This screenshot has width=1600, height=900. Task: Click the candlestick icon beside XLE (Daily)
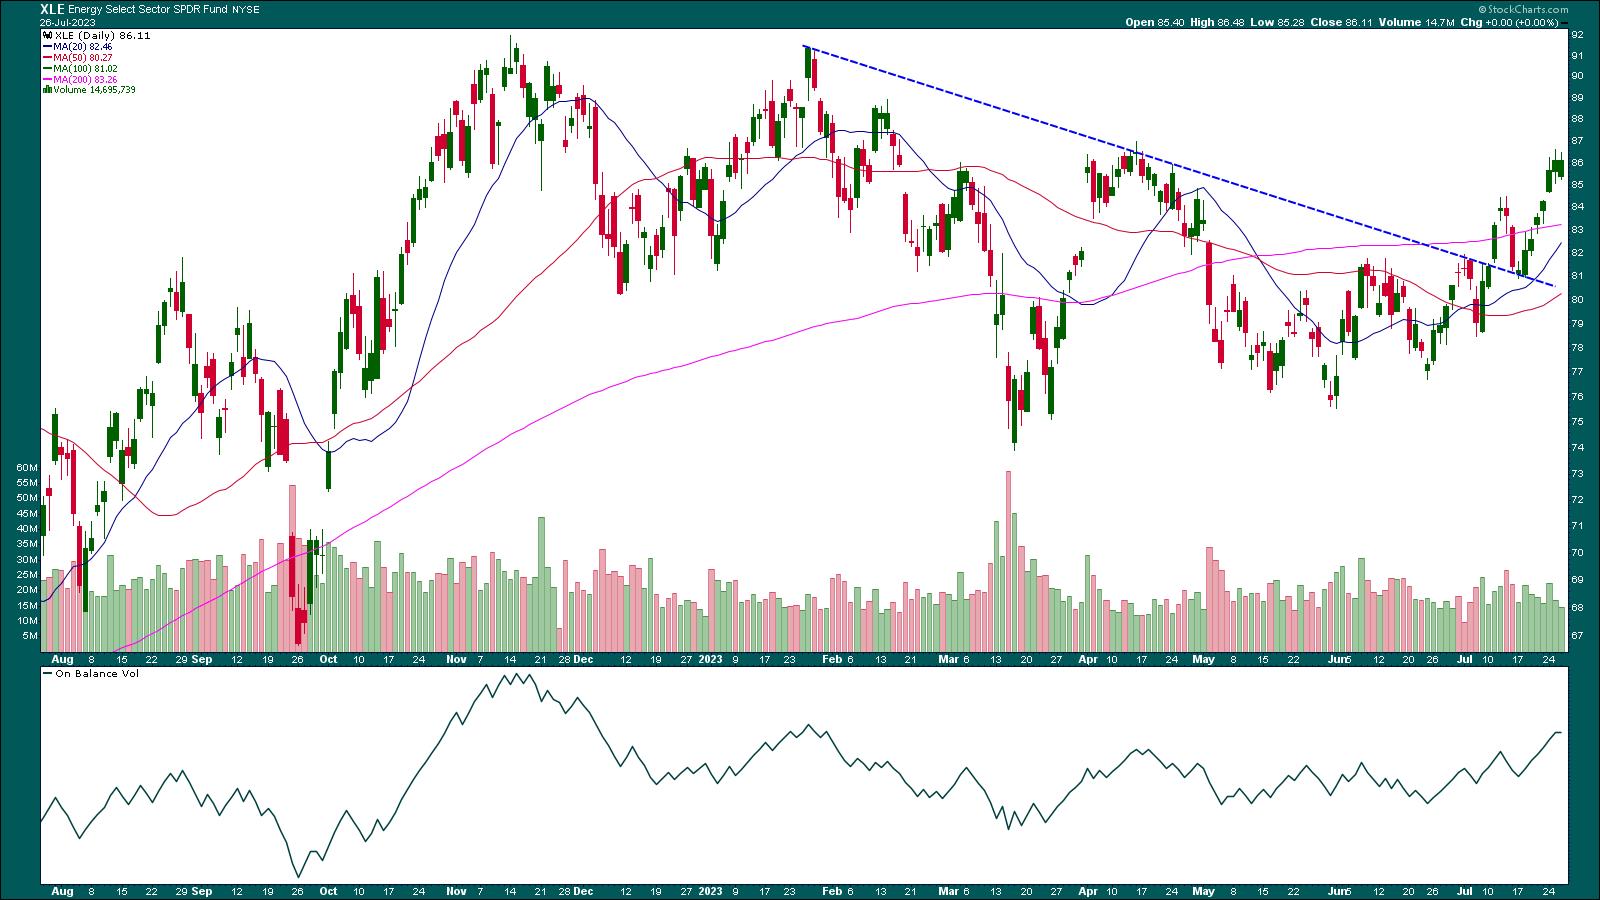click(x=46, y=35)
